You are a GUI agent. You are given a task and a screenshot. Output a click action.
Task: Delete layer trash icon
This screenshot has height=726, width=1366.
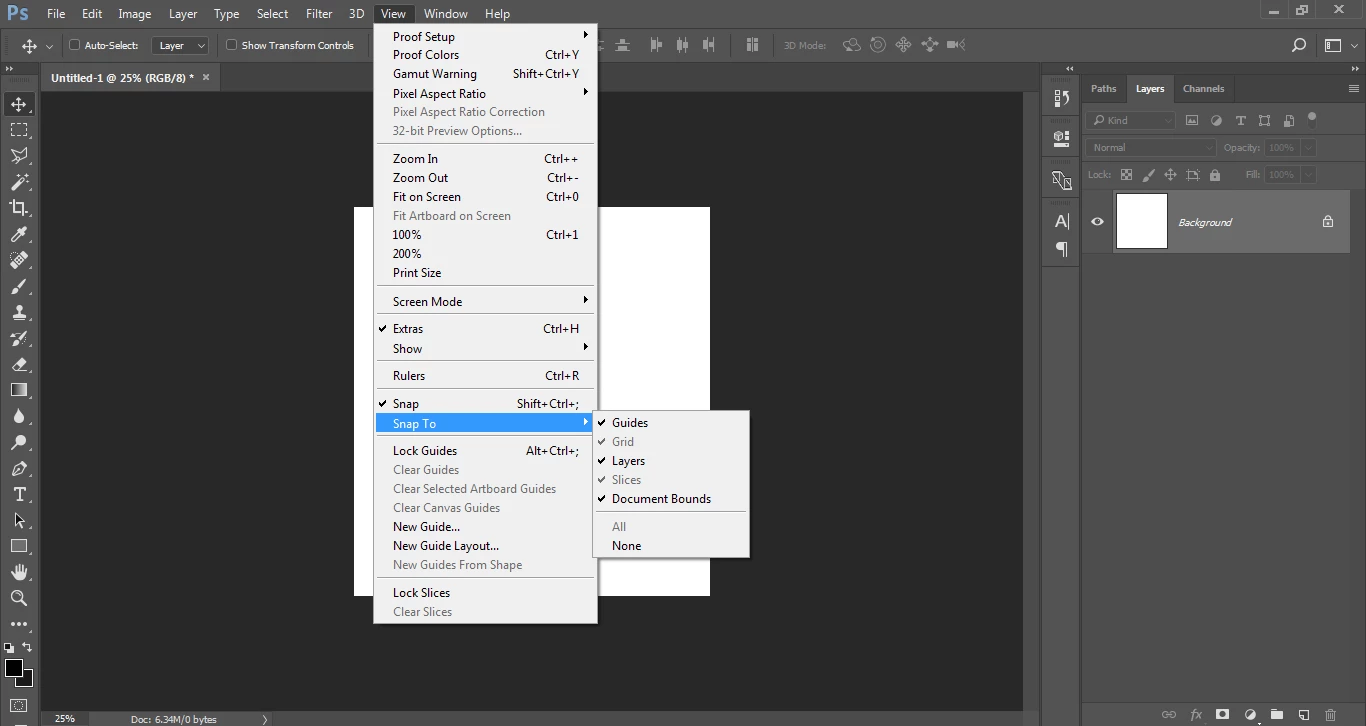click(1331, 715)
